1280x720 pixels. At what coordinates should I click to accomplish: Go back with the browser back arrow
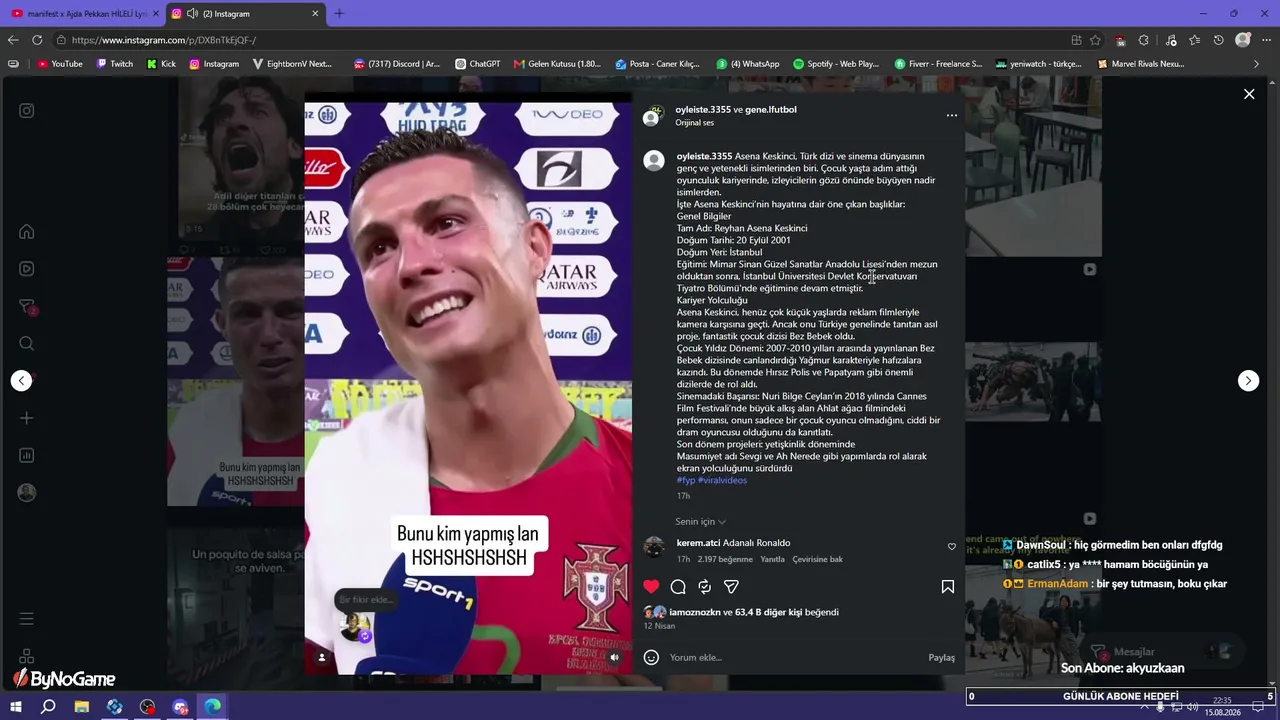(x=13, y=40)
